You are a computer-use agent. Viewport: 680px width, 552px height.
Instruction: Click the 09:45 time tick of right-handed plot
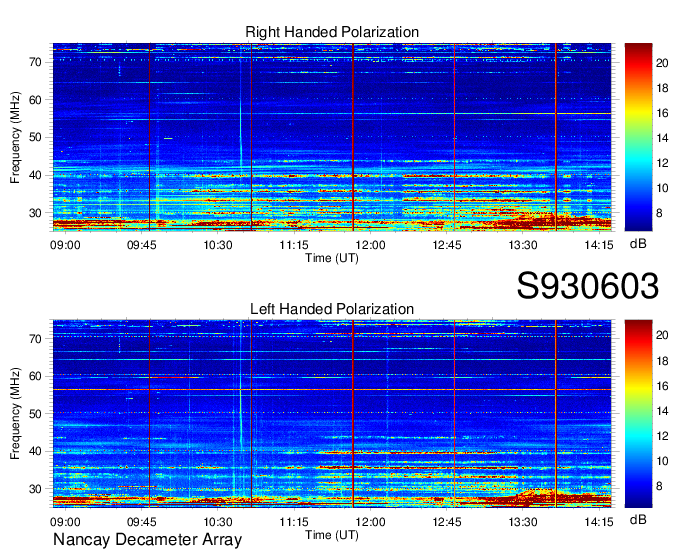coord(141,245)
